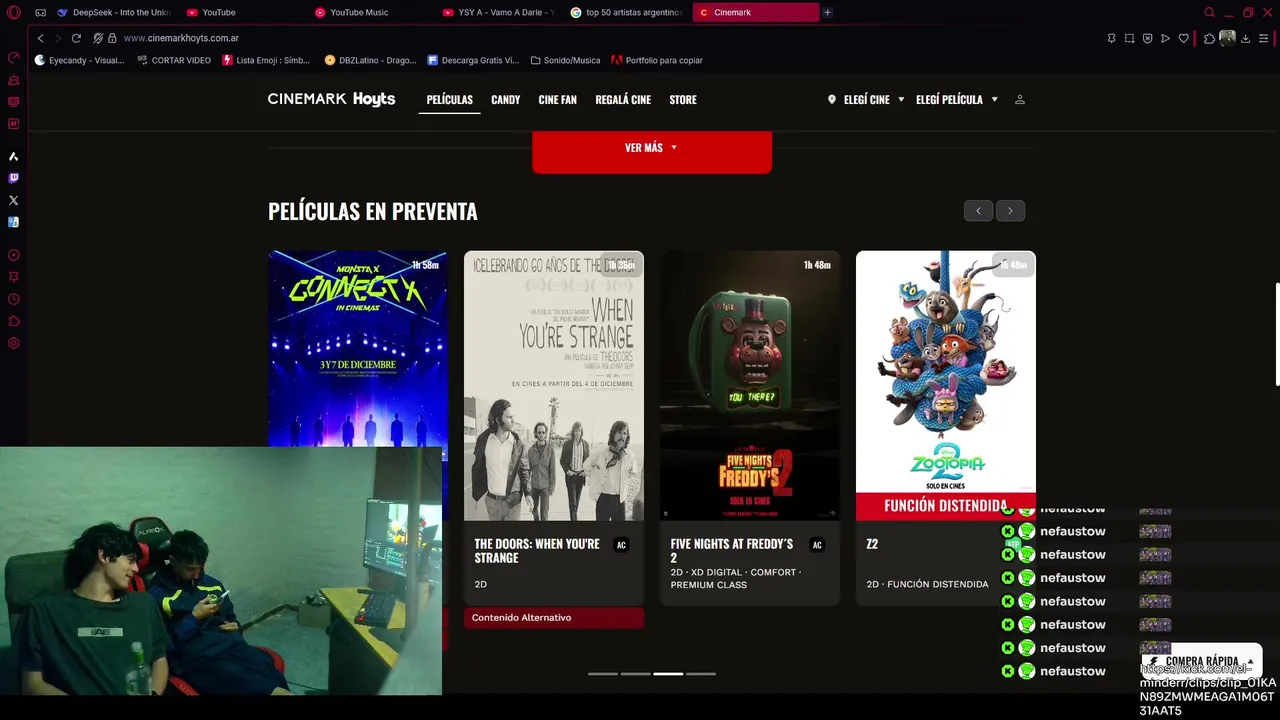Open the CINE FAN menu item

557,100
